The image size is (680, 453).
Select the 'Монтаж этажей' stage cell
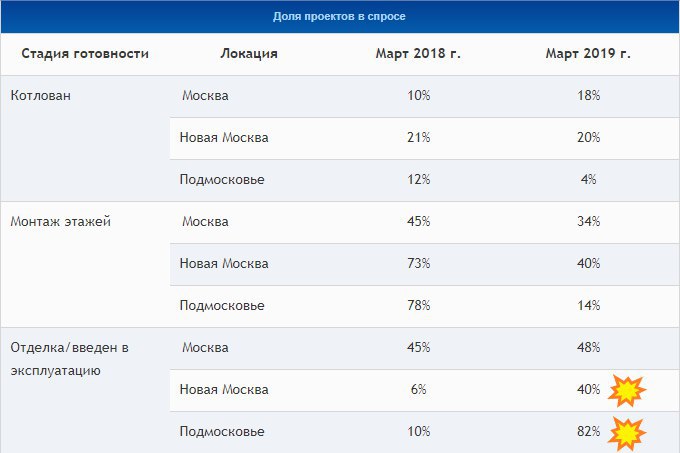coord(60,221)
